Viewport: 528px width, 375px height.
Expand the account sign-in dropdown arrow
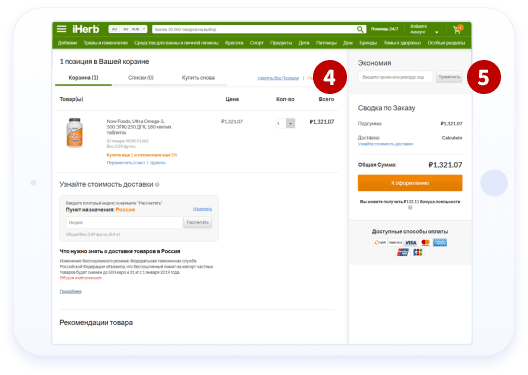[x=437, y=32]
